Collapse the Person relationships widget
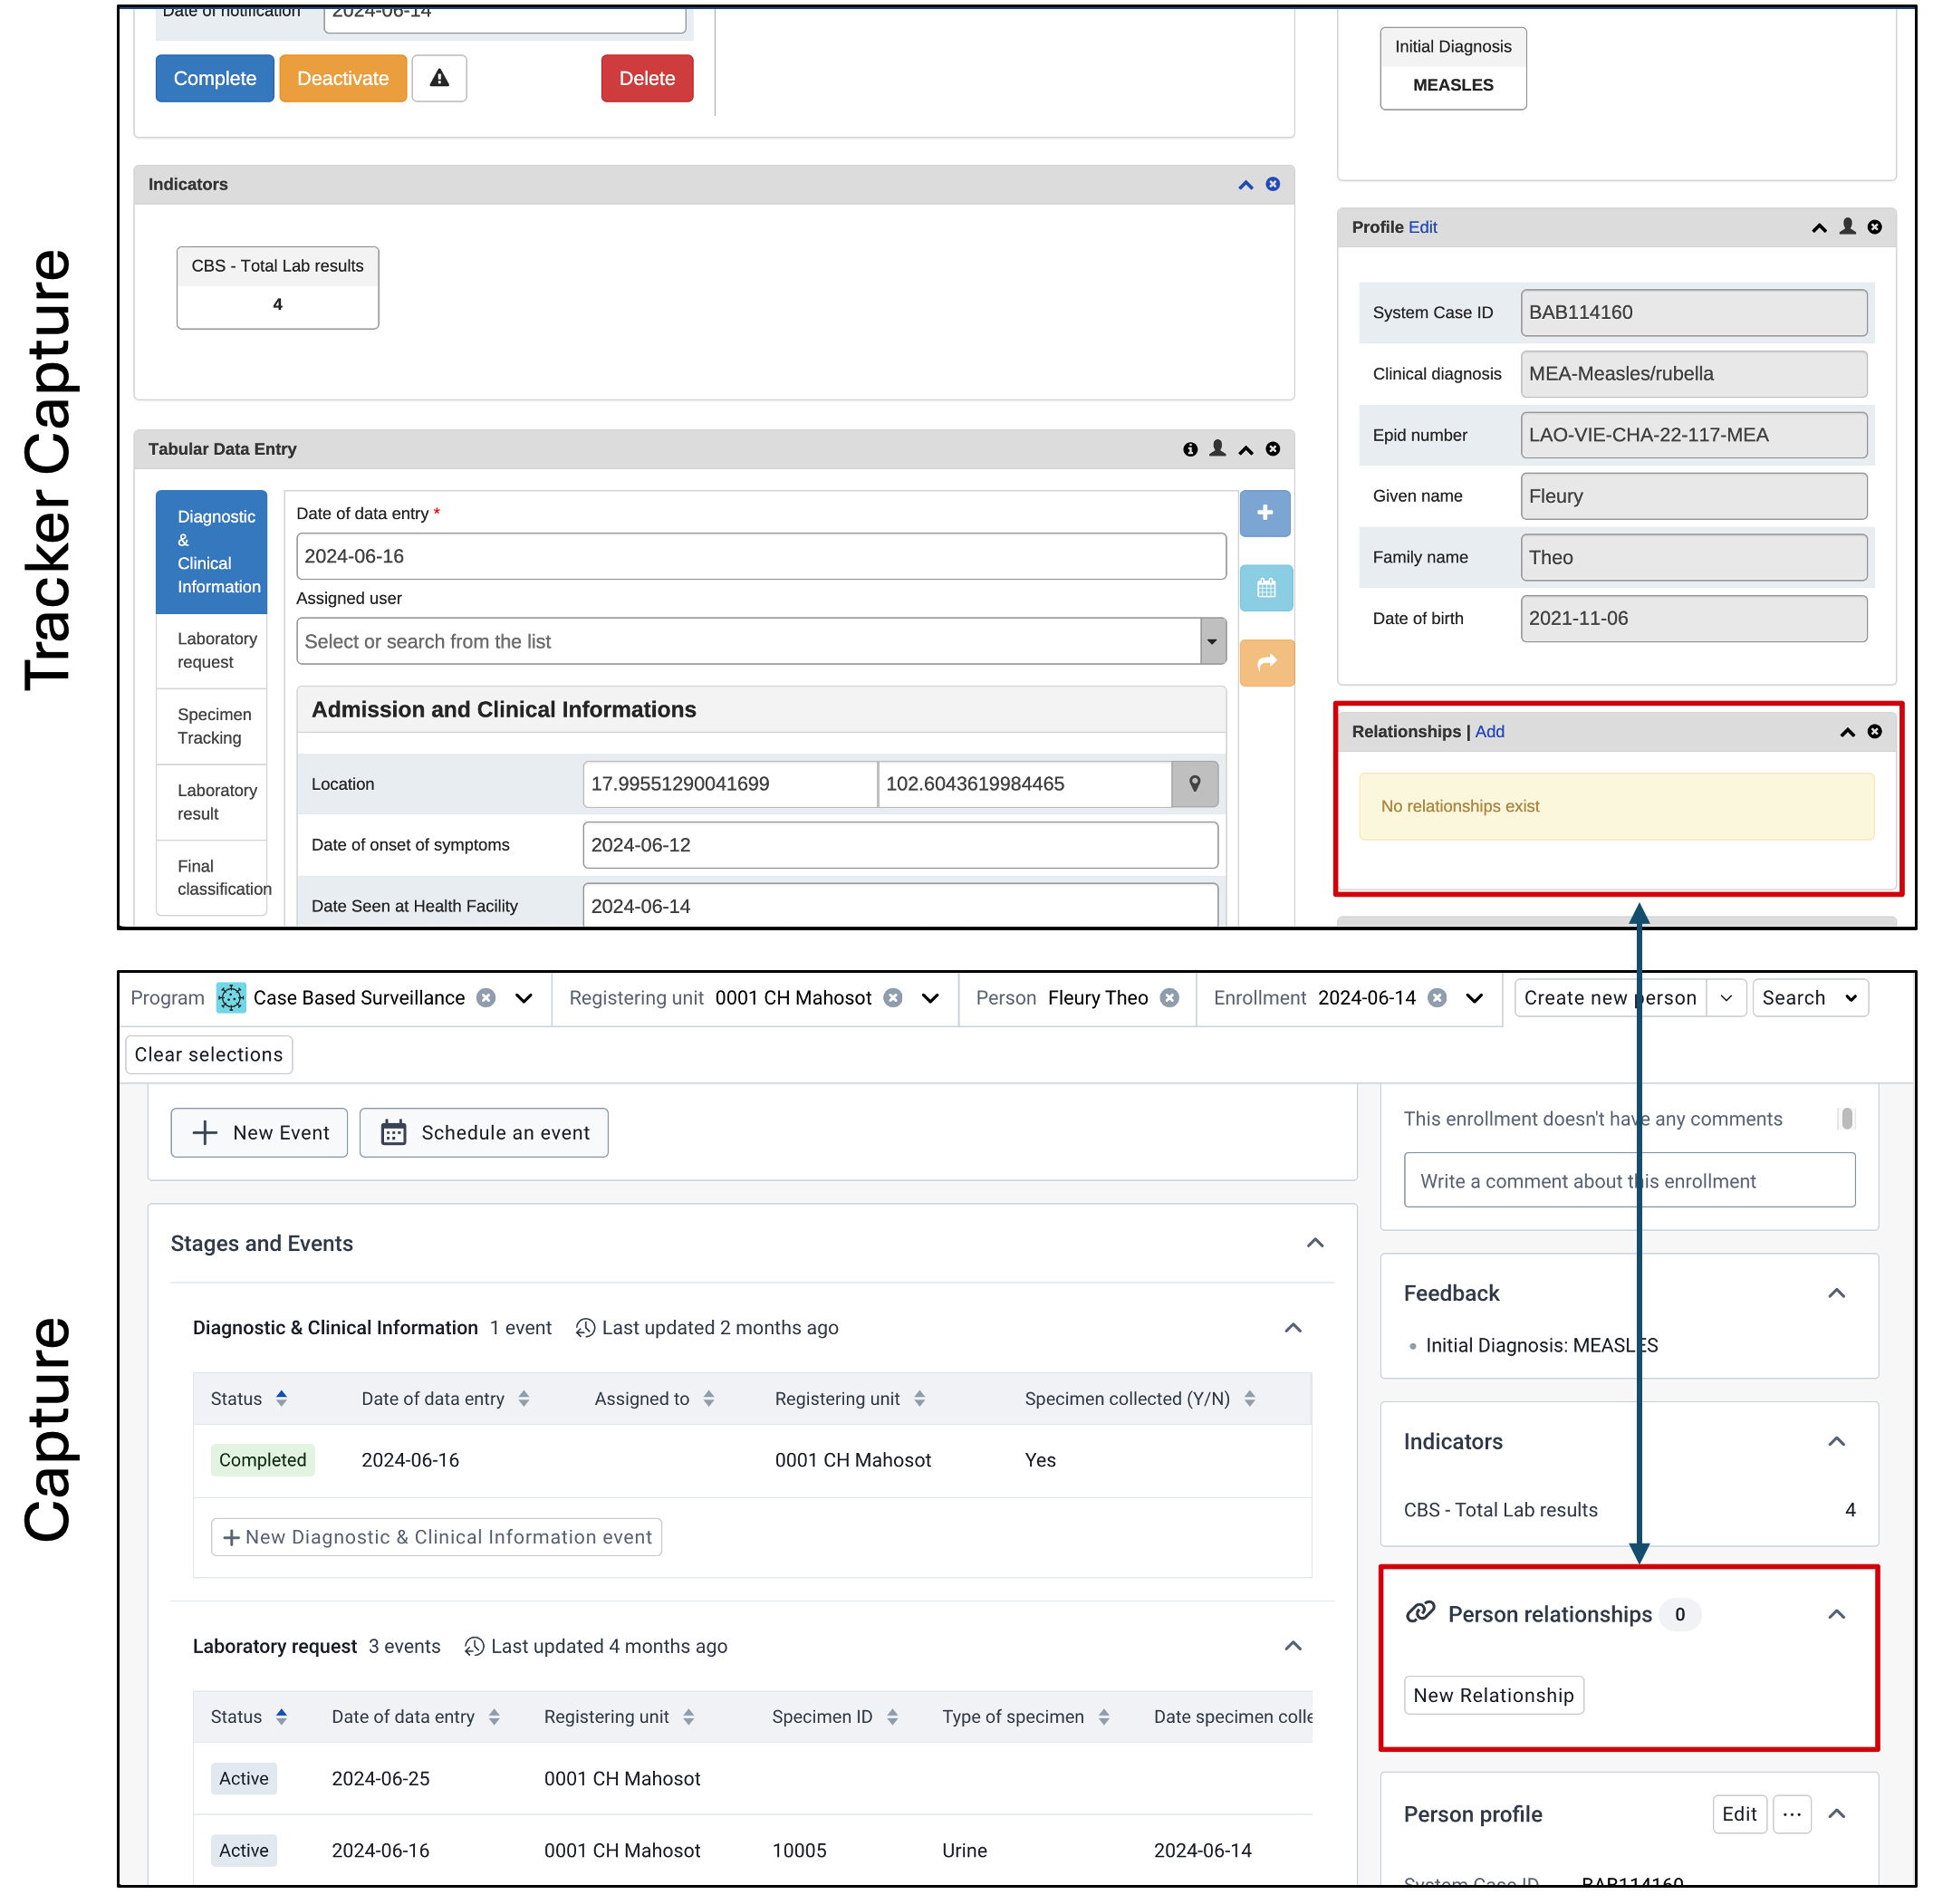 1836,1614
